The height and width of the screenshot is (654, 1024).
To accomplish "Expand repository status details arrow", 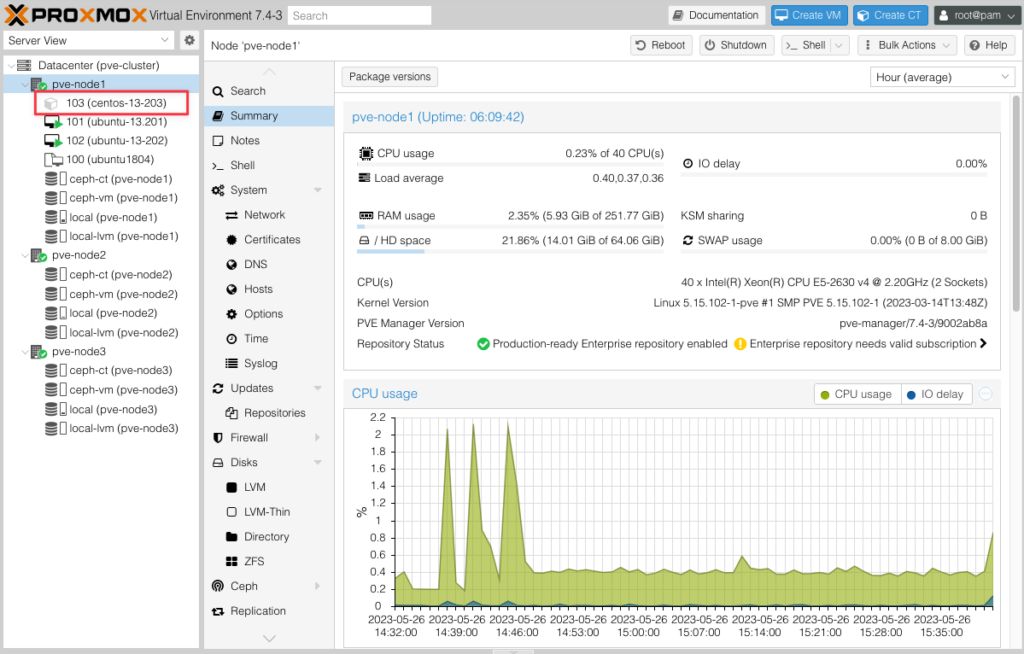I will (983, 344).
